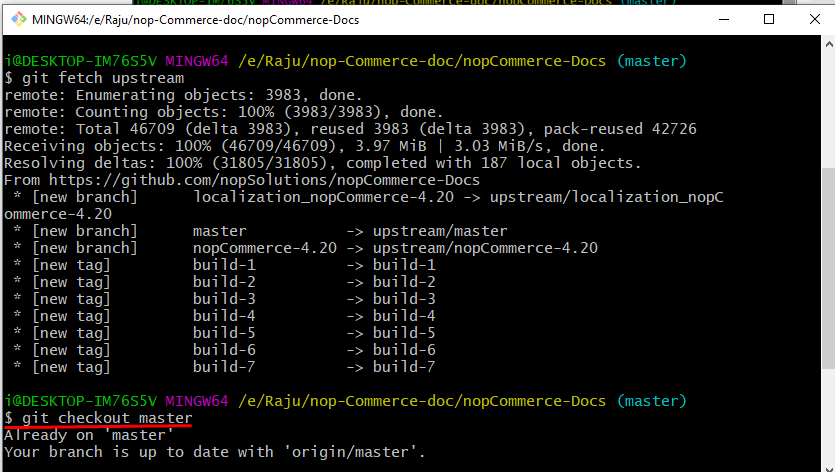This screenshot has height=472, width=835.
Task: Click the upstream/master branch text
Action: coord(440,231)
